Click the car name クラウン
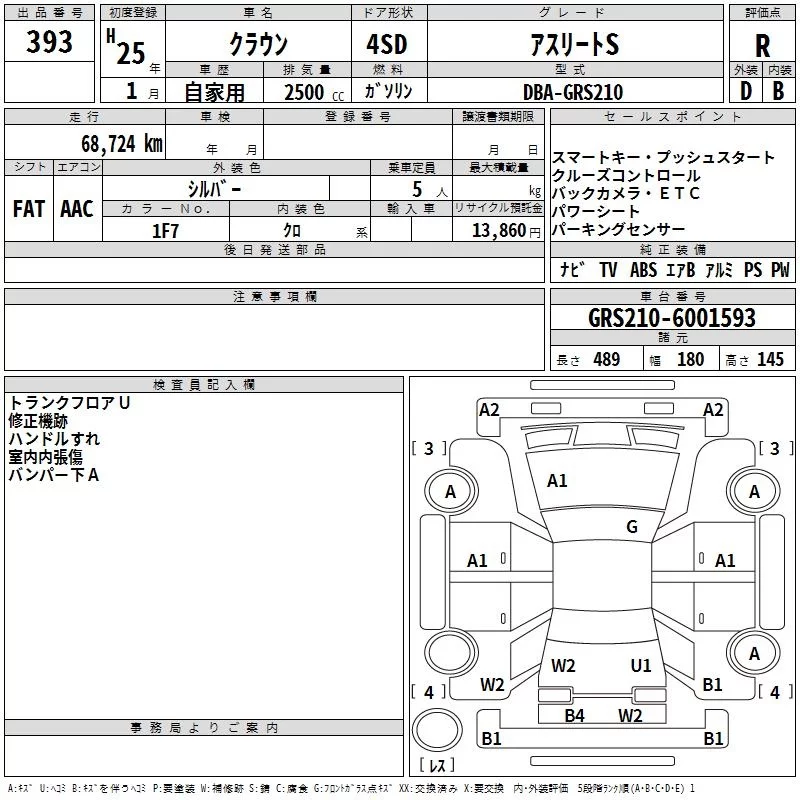Viewport: 800px width, 800px height. point(259,44)
